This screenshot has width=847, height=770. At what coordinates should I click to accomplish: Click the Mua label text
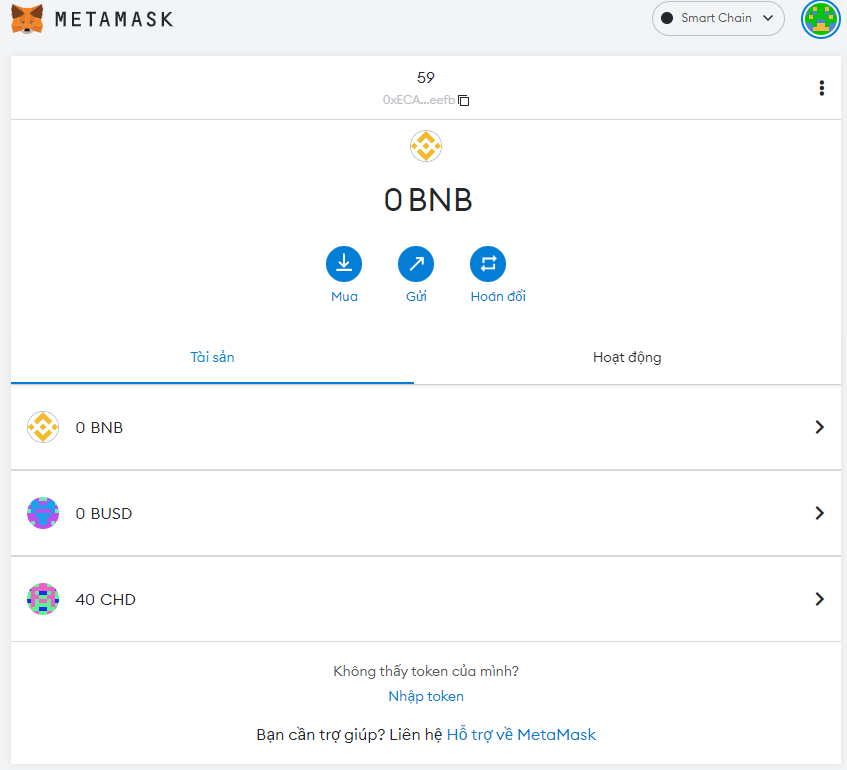344,296
